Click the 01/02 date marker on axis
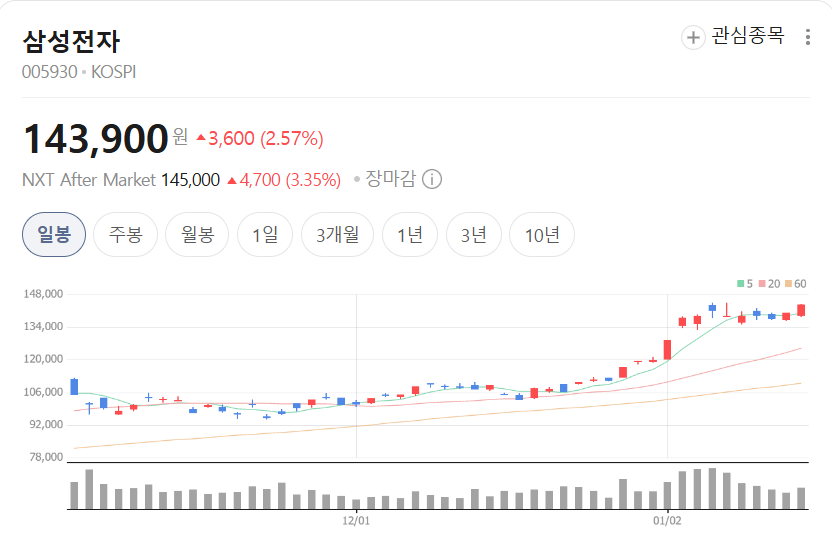This screenshot has width=832, height=536. coord(667,521)
